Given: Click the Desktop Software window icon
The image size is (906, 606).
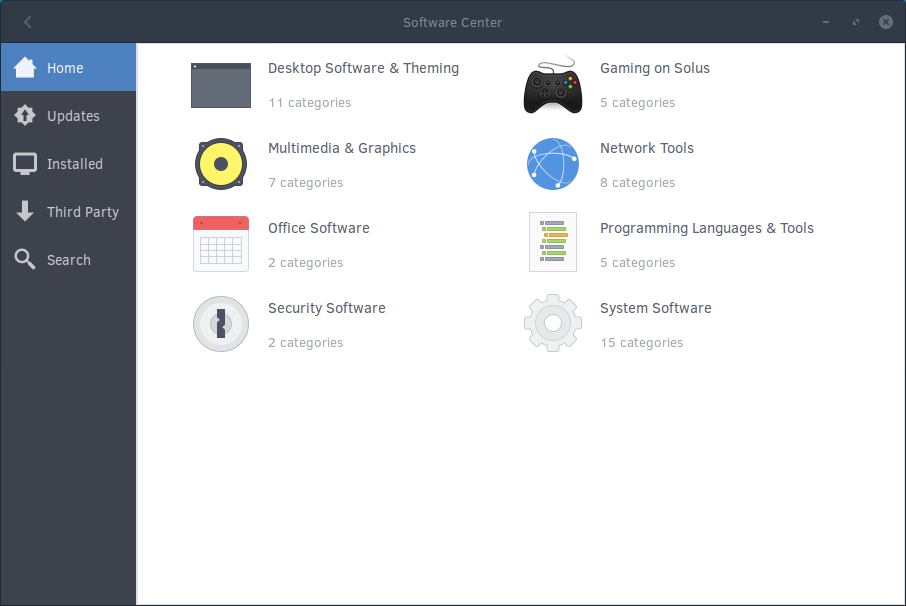Looking at the screenshot, I should 220,85.
